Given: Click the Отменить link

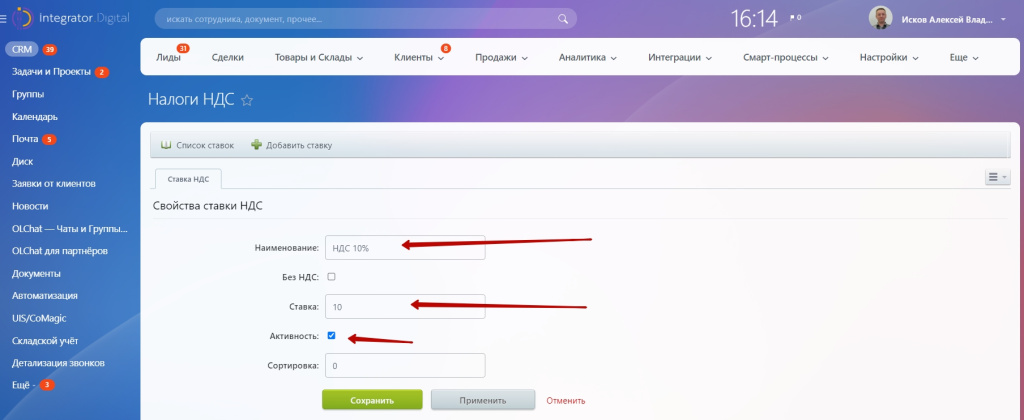Looking at the screenshot, I should (x=565, y=400).
